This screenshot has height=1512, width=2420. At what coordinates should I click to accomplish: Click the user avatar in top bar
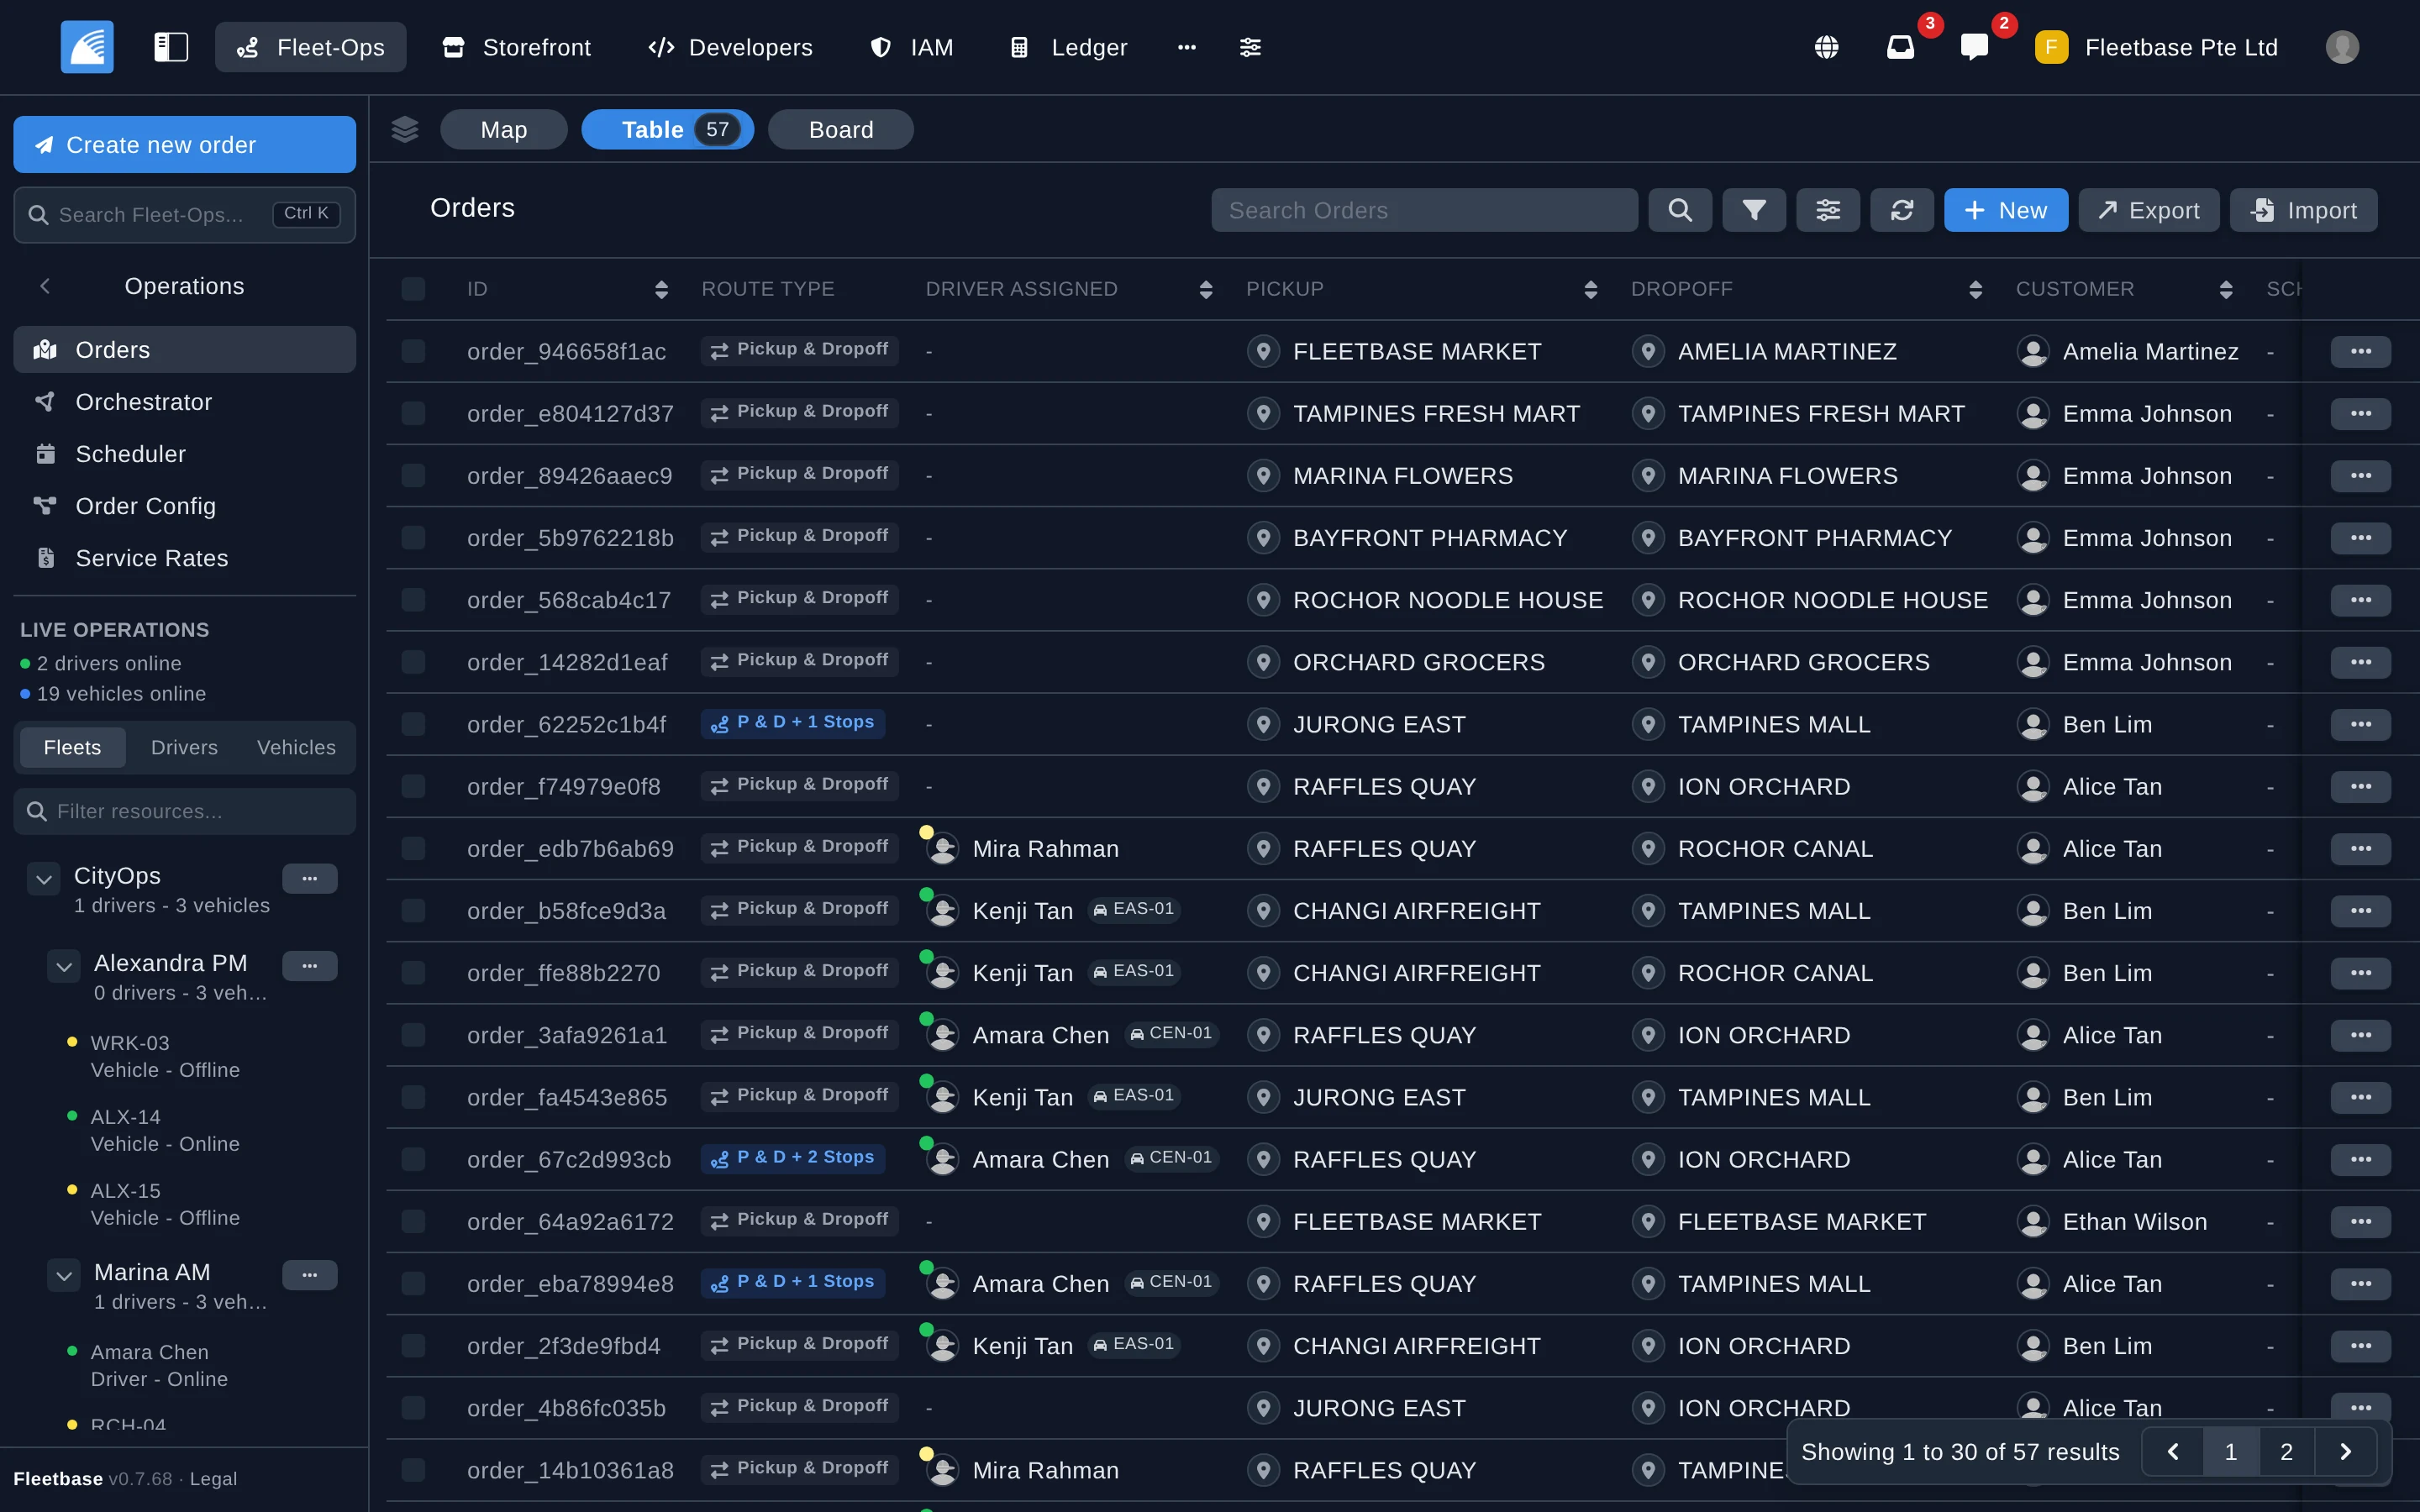coord(2342,47)
